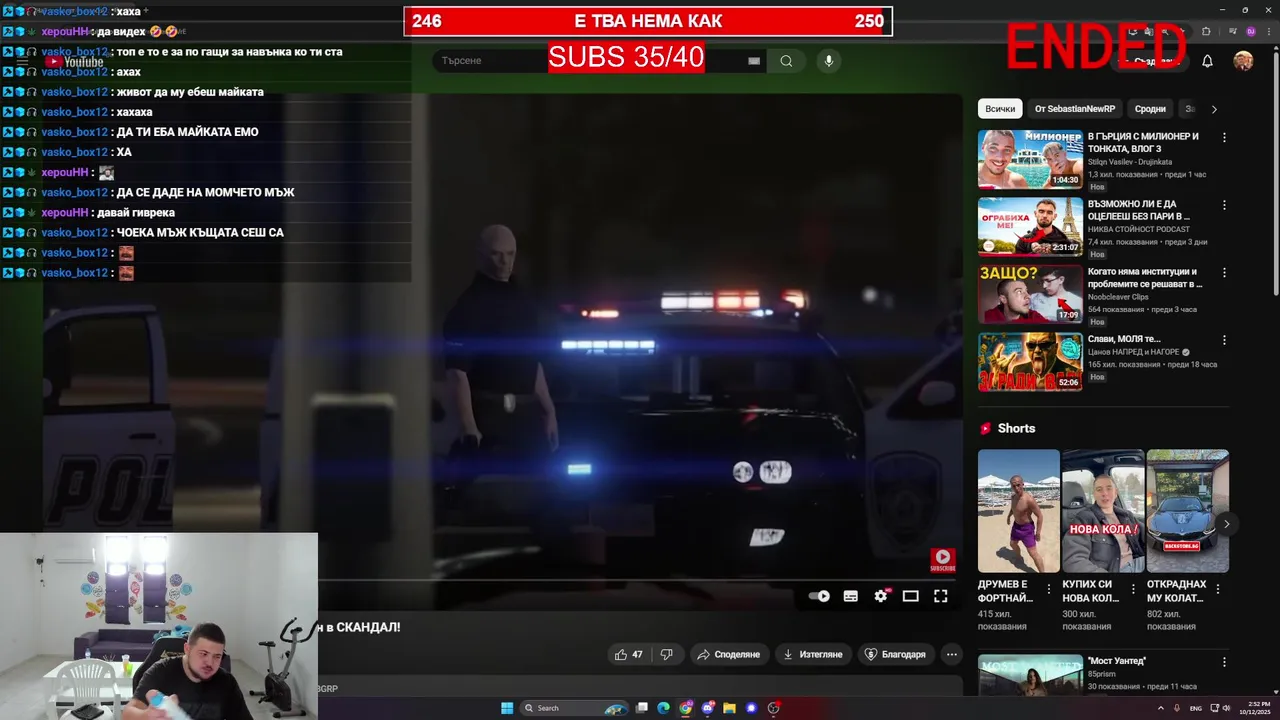Advance Shorts shelf with next arrow

1226,524
